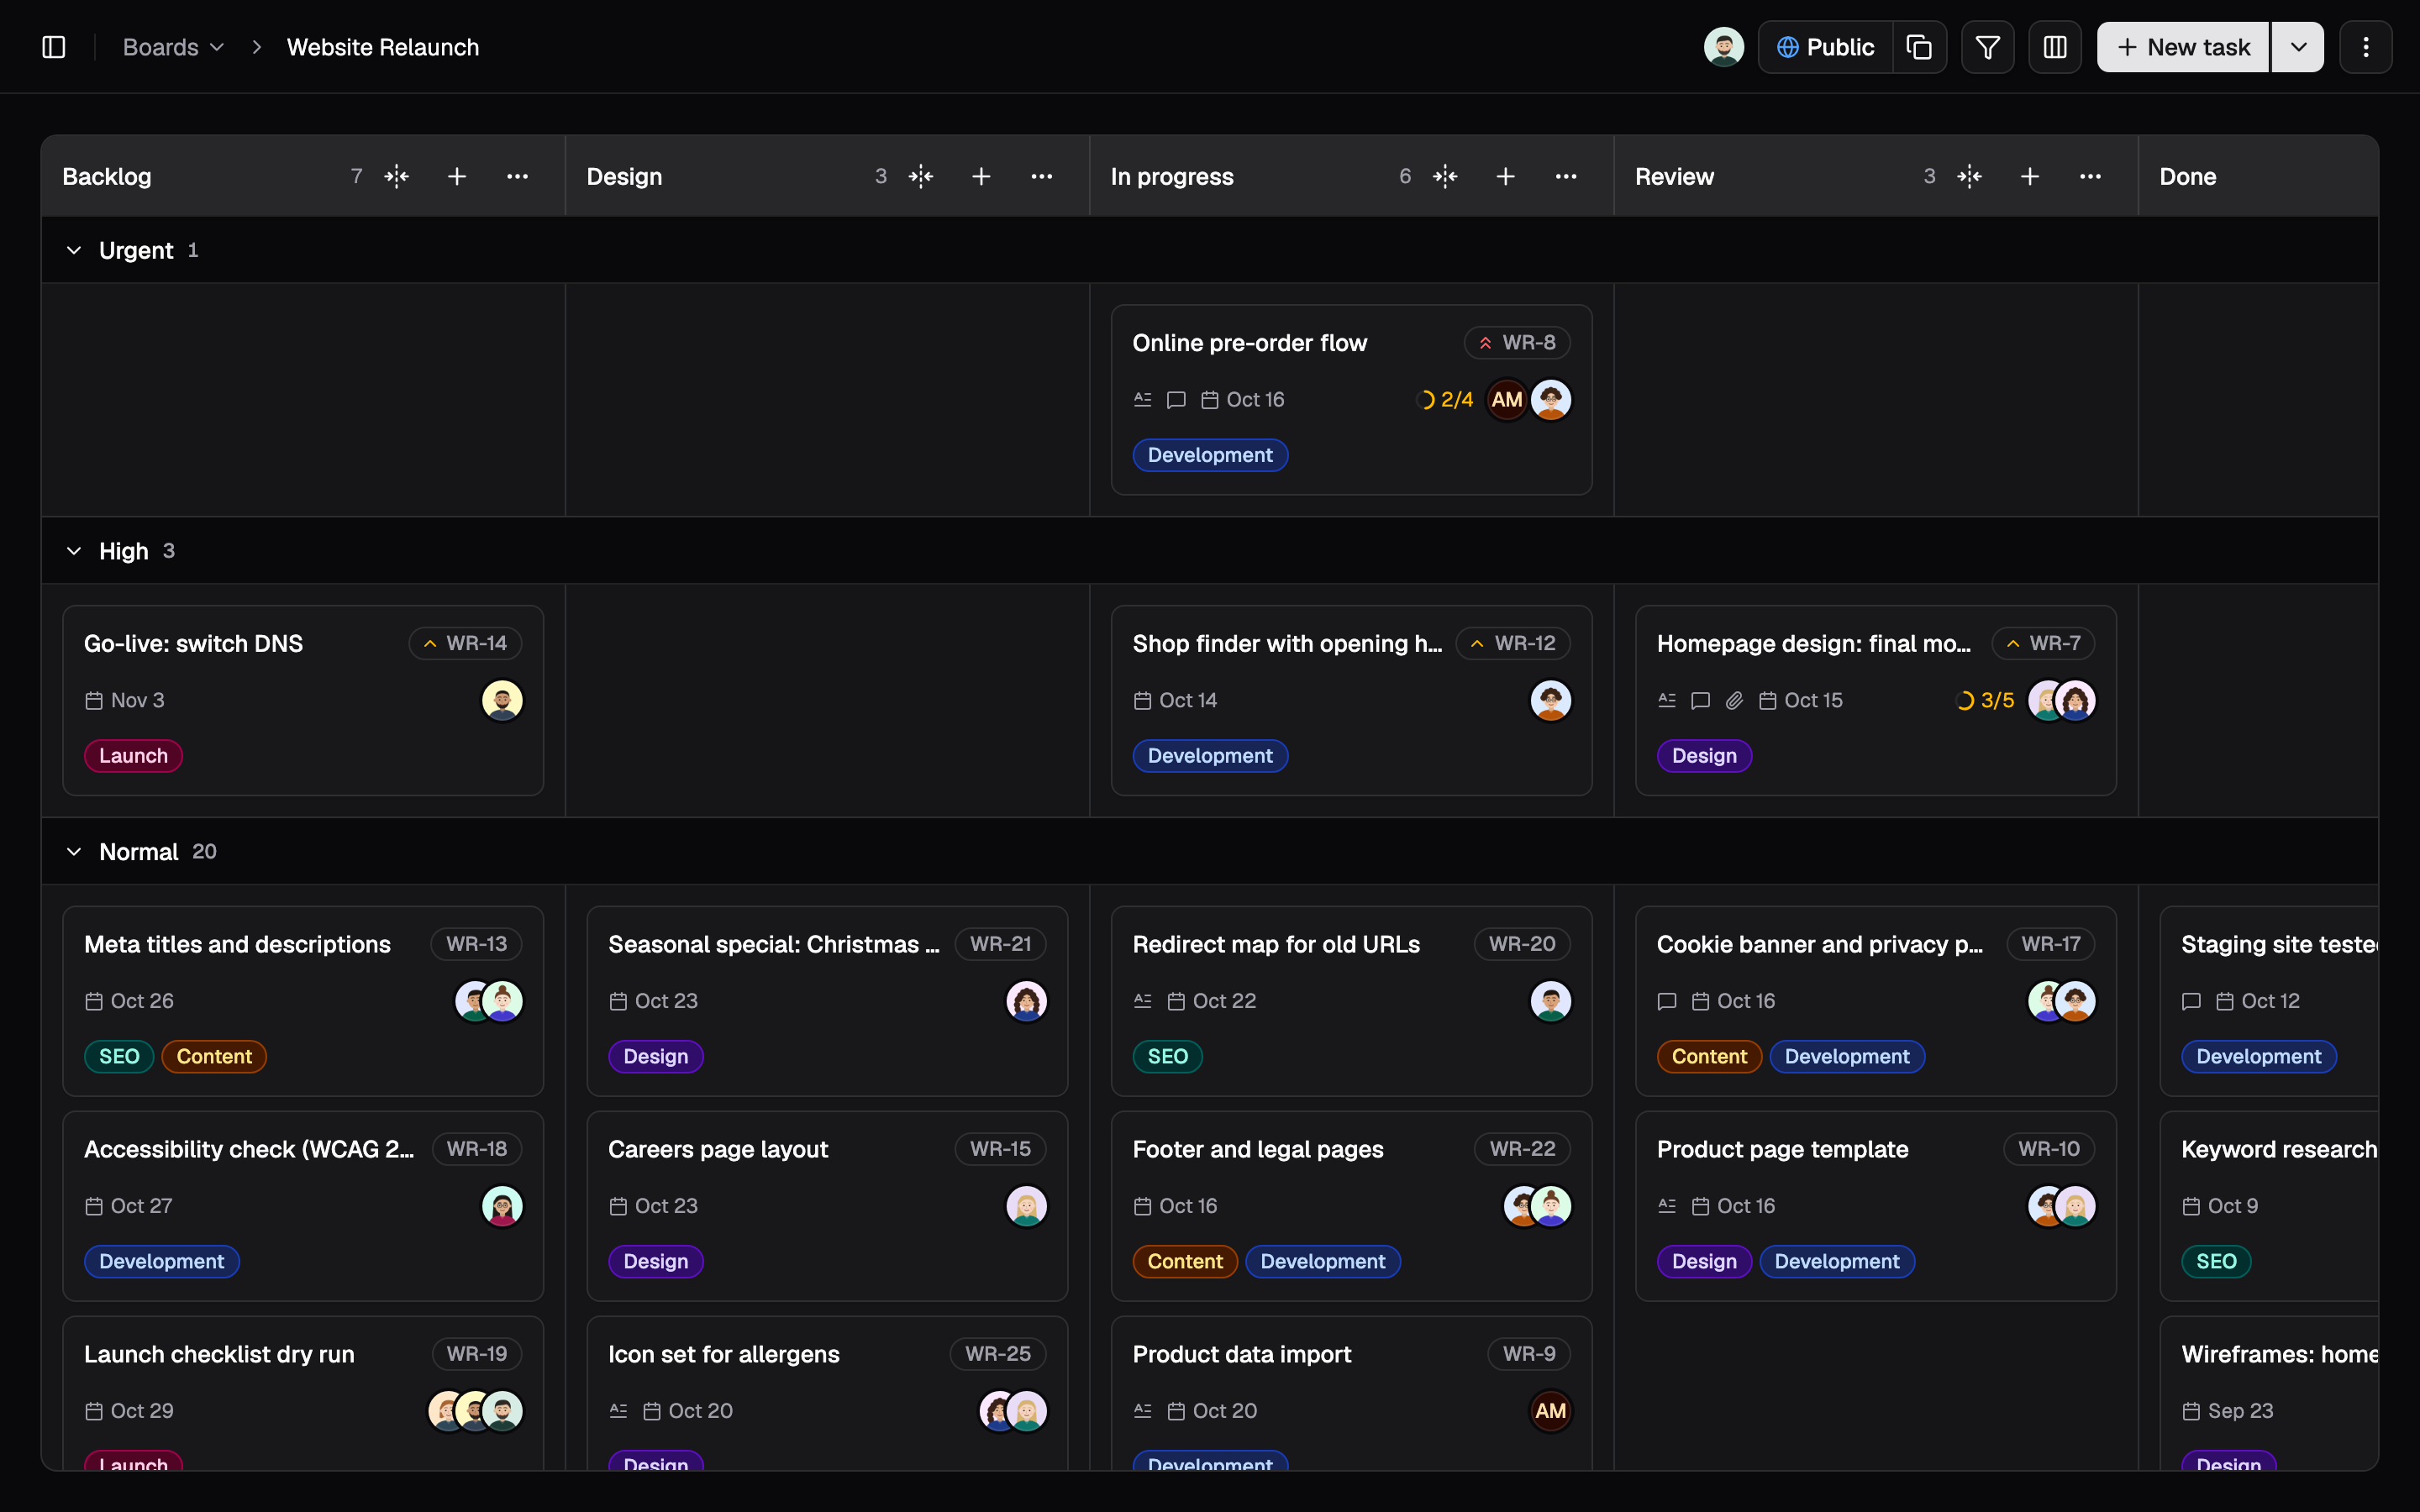Click the Content tag on Footer and legal pages
The height and width of the screenshot is (1512, 2420).
tap(1185, 1261)
